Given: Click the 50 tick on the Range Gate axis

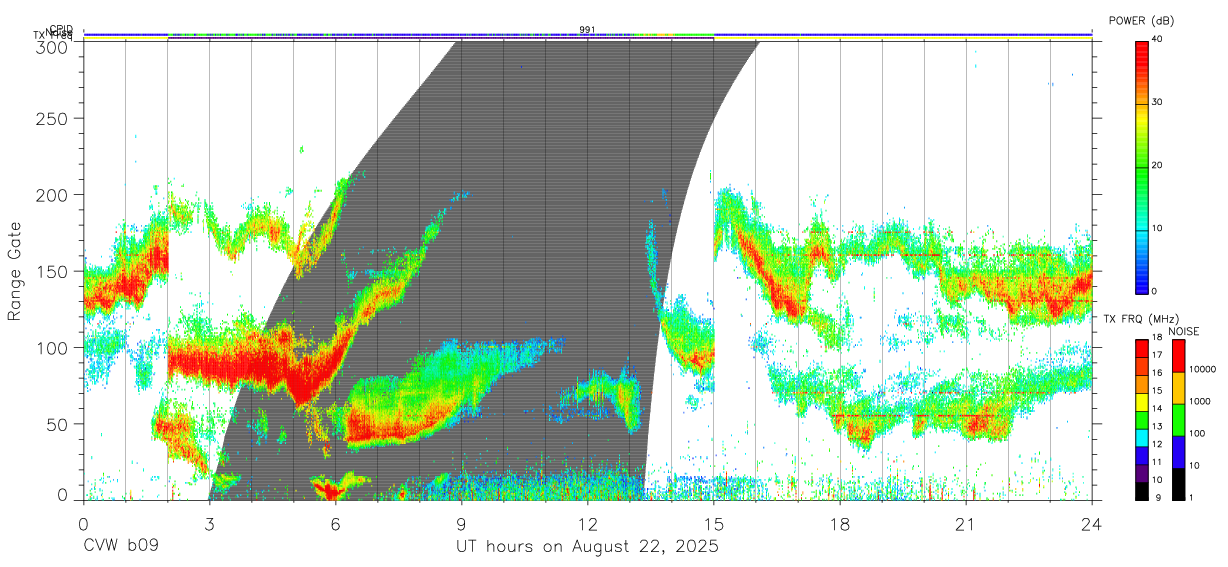Looking at the screenshot, I should point(59,424).
